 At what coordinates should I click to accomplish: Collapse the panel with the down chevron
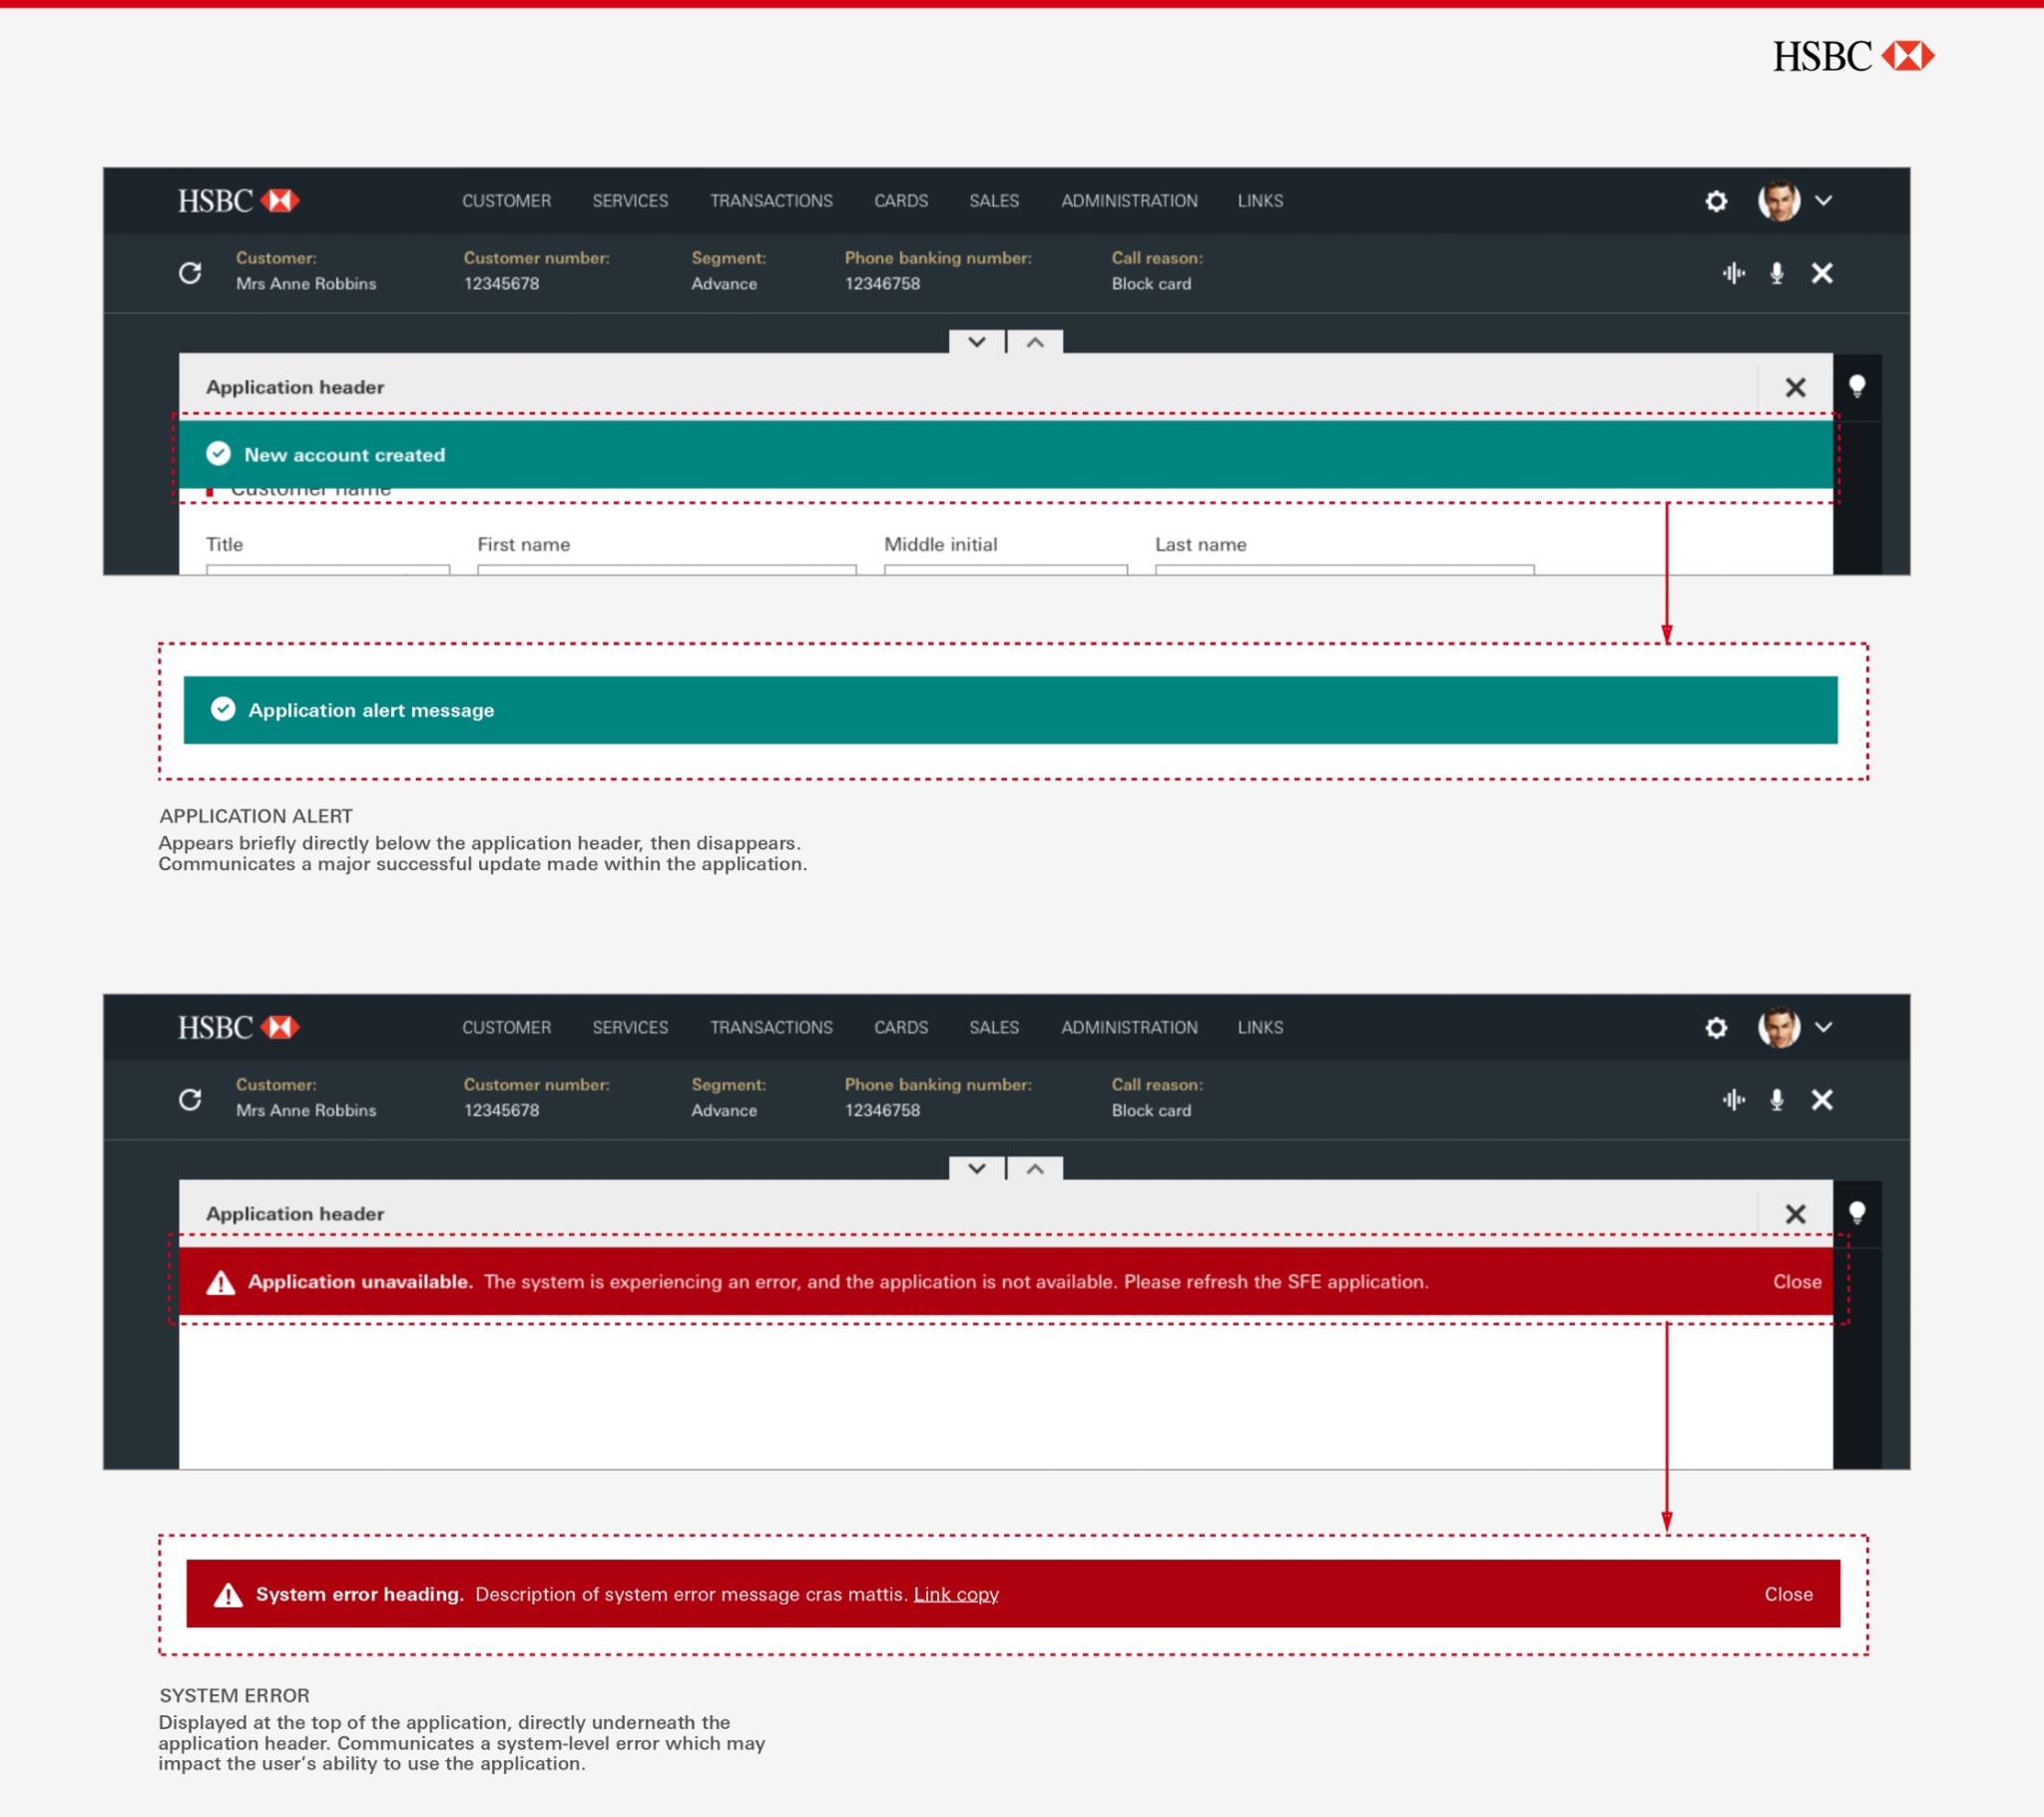coord(976,343)
